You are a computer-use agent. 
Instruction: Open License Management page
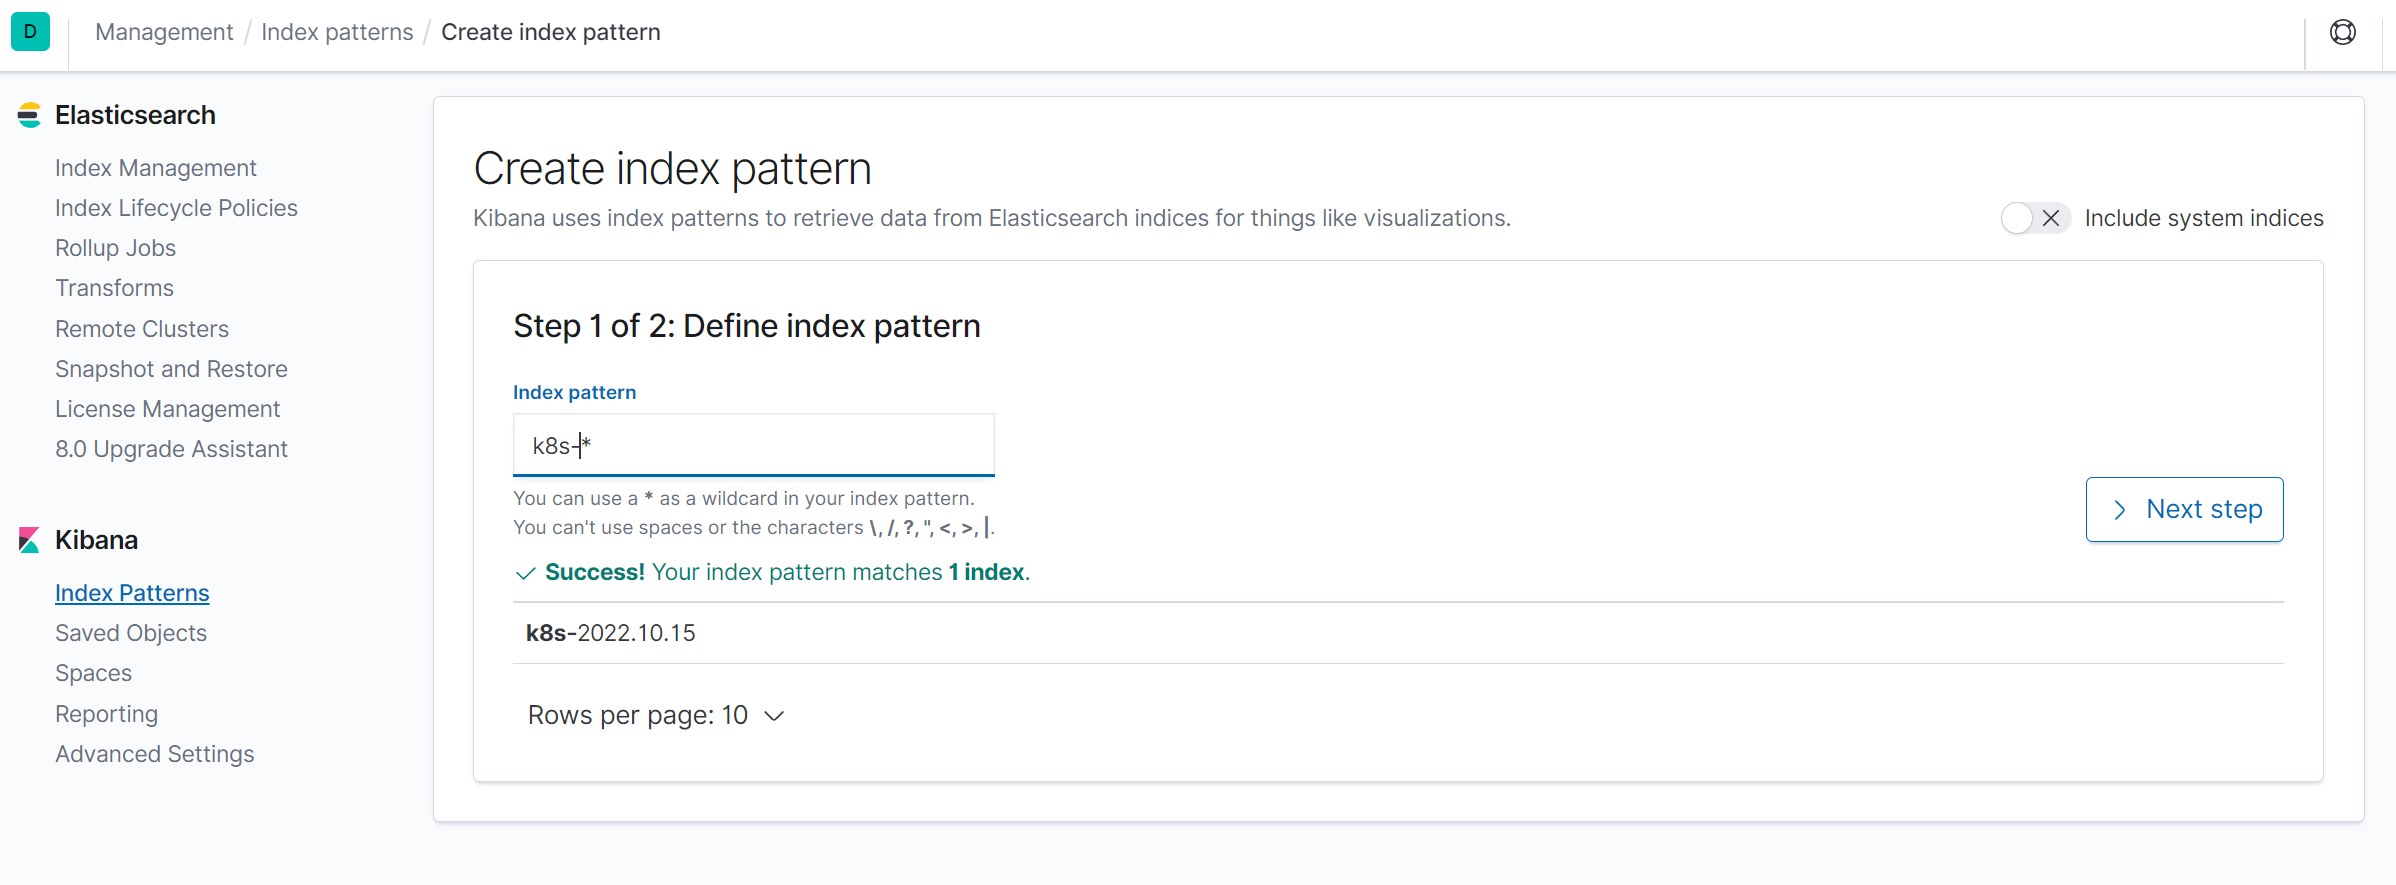[x=167, y=409]
